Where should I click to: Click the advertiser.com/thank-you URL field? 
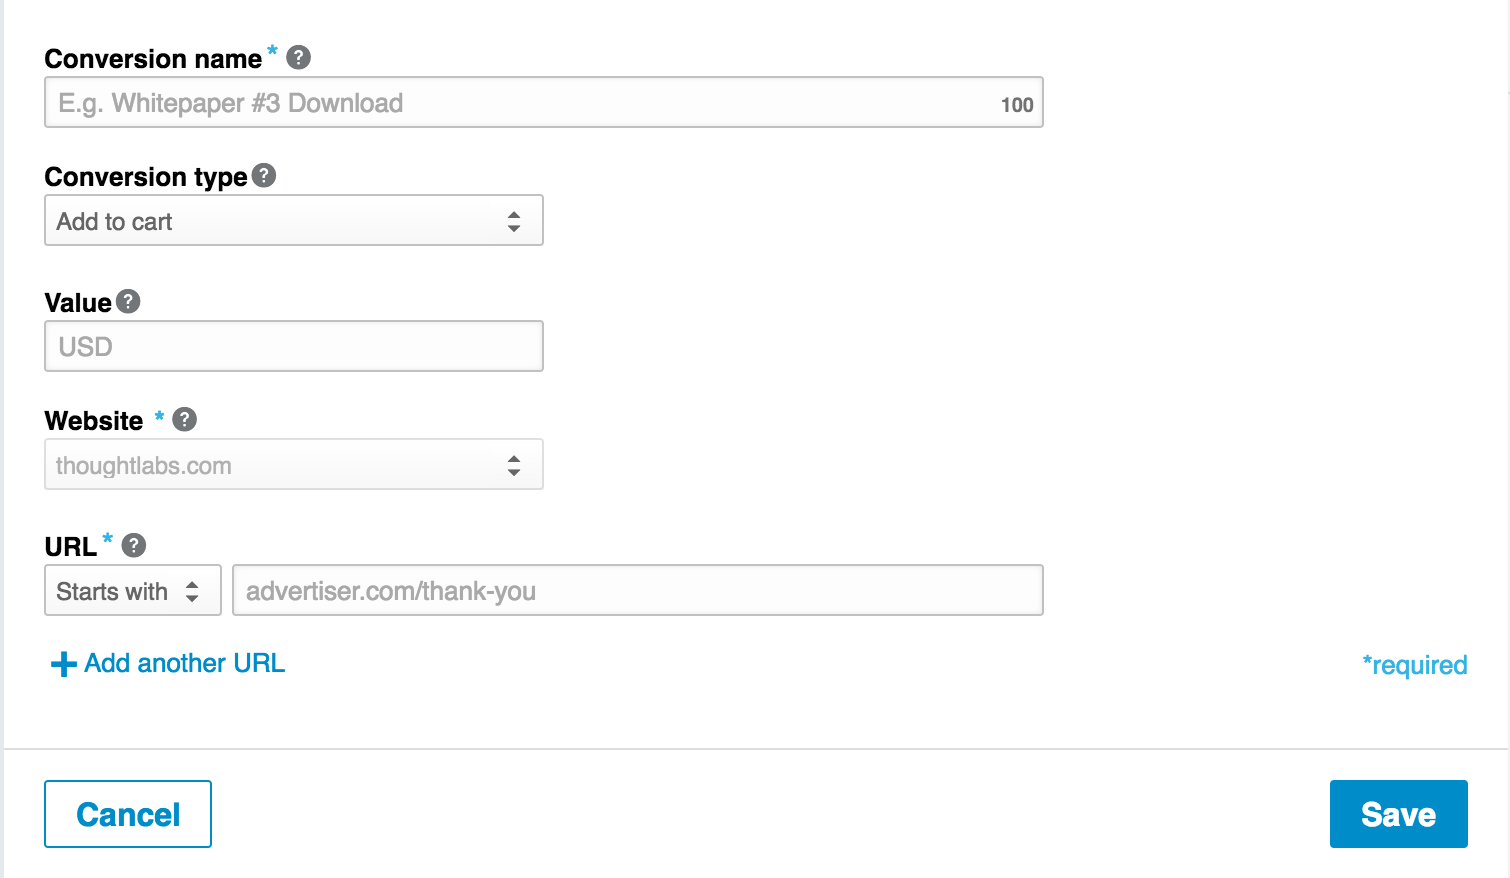coord(637,590)
